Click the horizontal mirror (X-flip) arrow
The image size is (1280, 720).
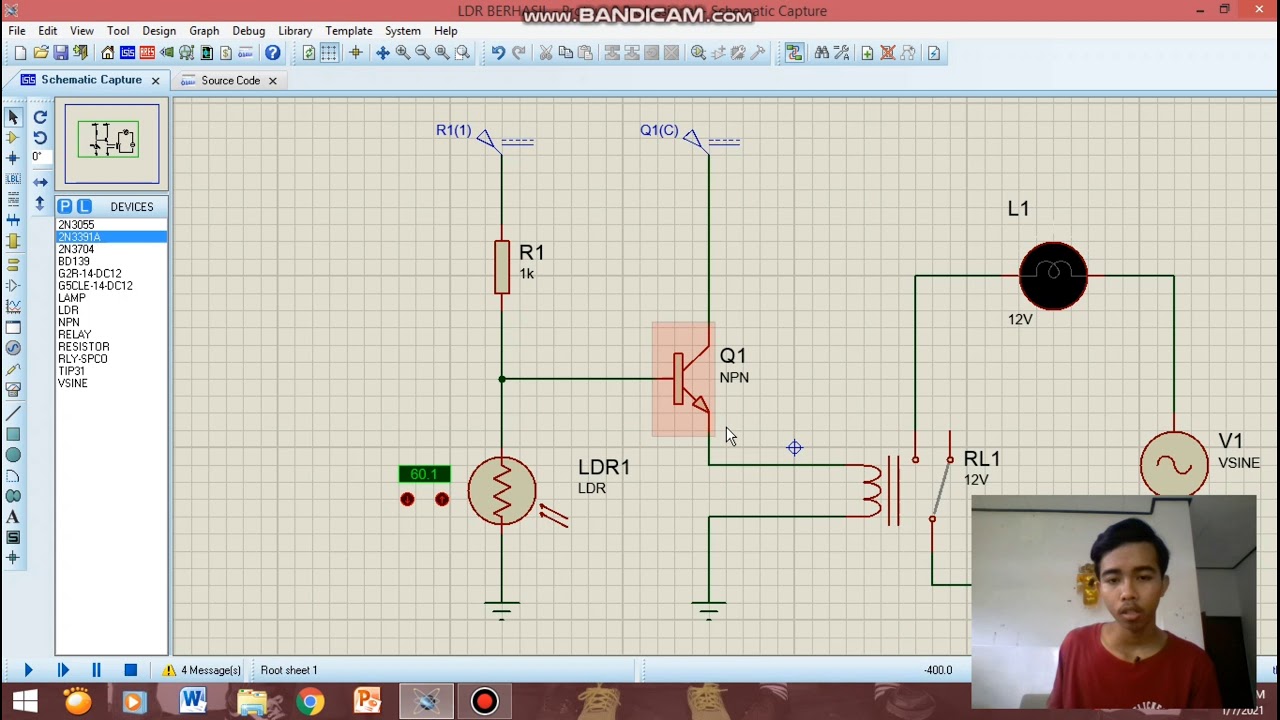pyautogui.click(x=40, y=182)
